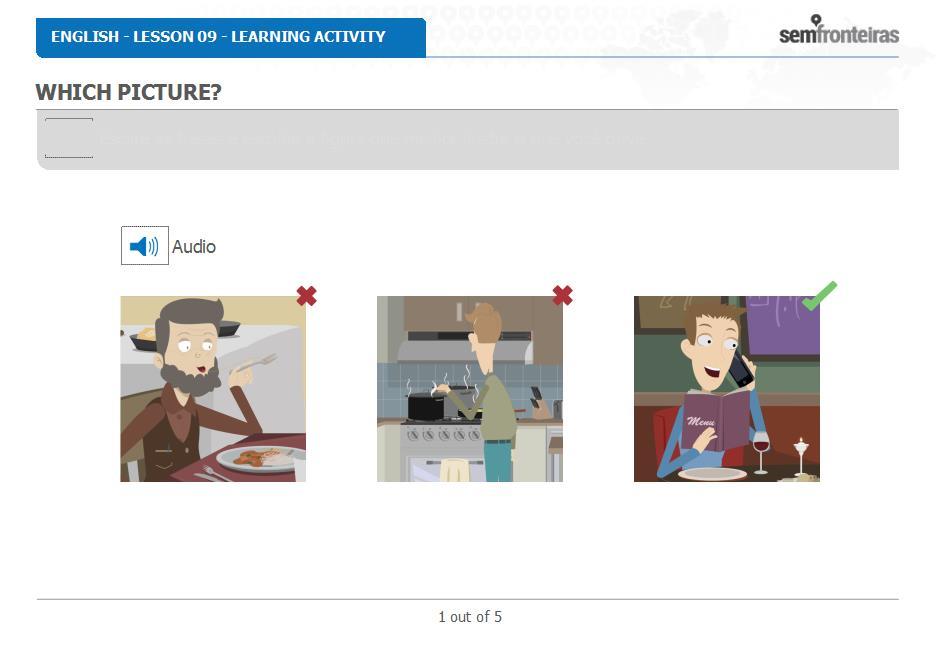Select the bearded man eating picture
Viewport: 940px width, 656px height.
pos(213,389)
